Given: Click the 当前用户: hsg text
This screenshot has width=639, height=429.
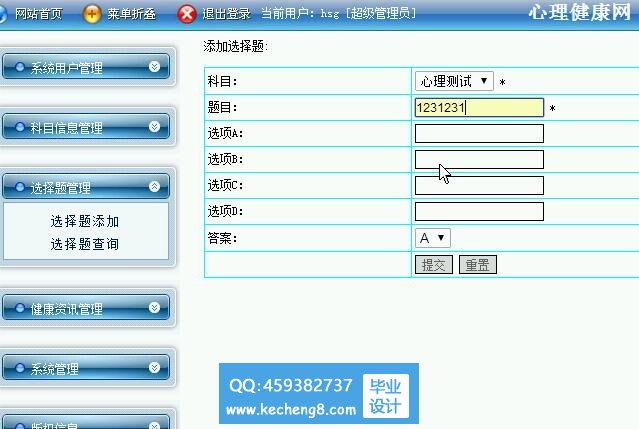Looking at the screenshot, I should click(x=300, y=14).
